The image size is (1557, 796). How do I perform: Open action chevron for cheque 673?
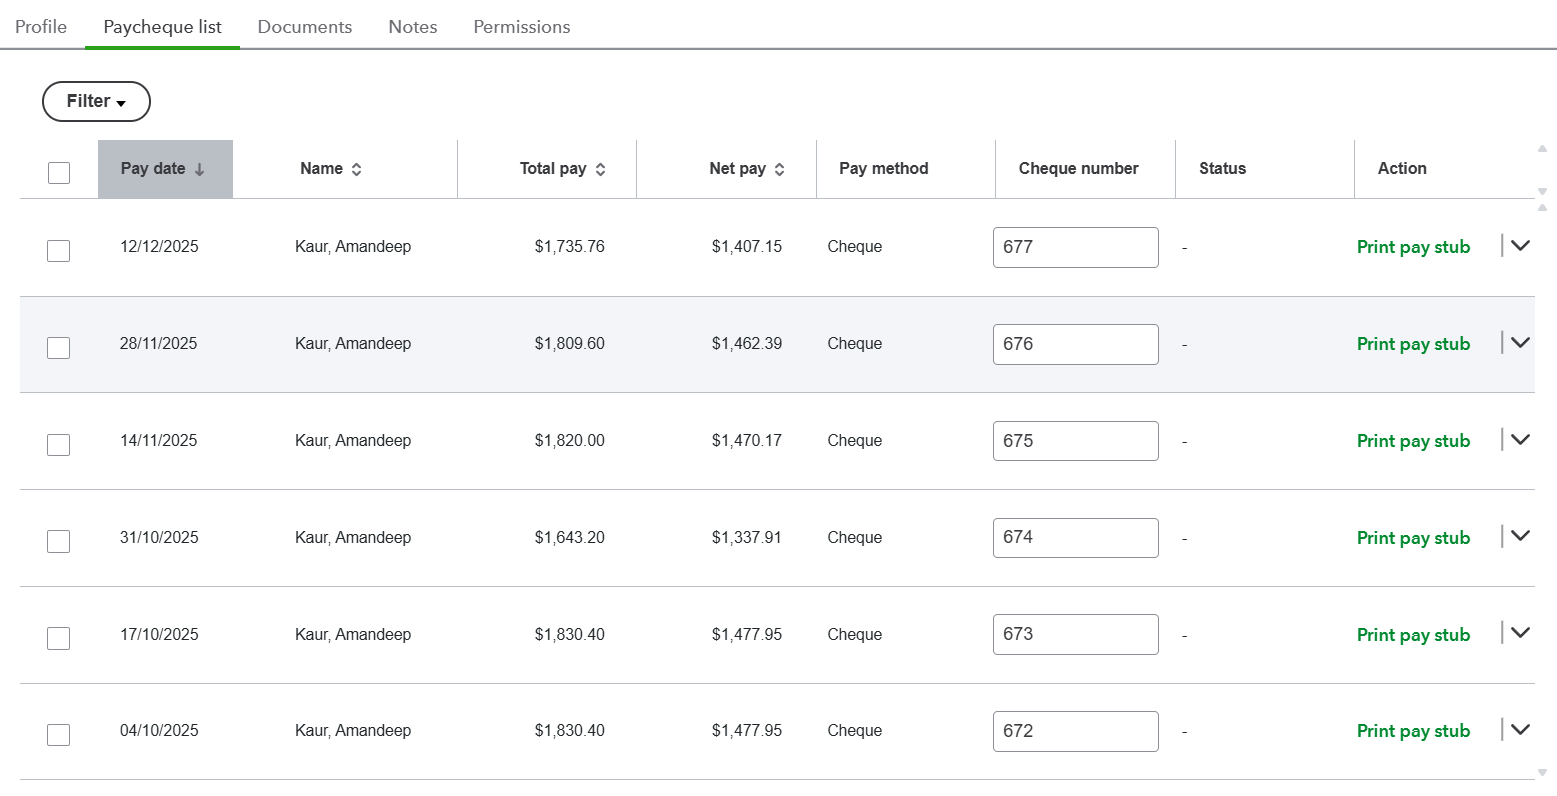click(1520, 633)
